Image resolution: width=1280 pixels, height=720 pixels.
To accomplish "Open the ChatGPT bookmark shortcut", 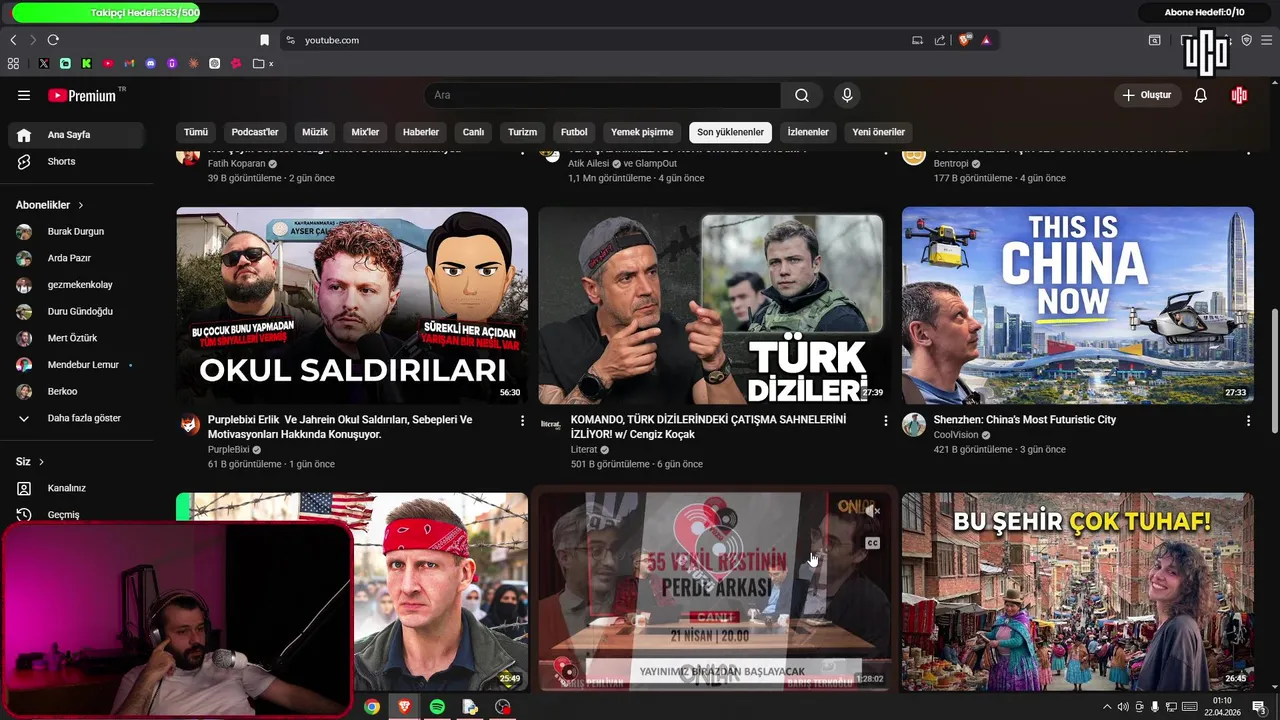I will click(x=215, y=63).
